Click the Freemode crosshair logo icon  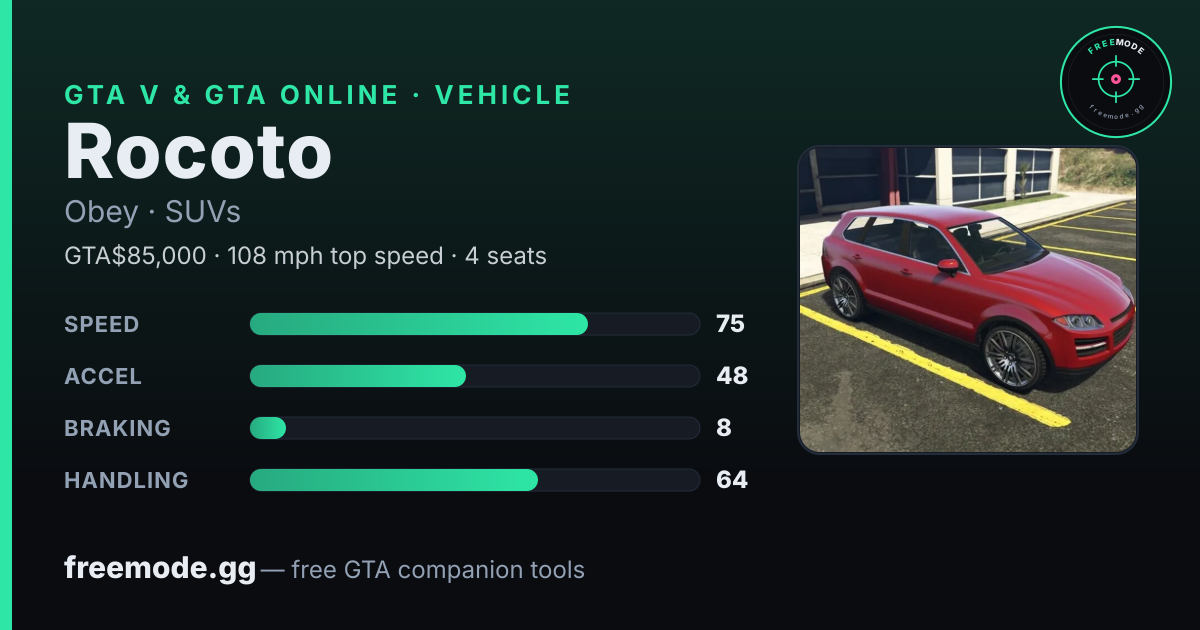click(1115, 82)
